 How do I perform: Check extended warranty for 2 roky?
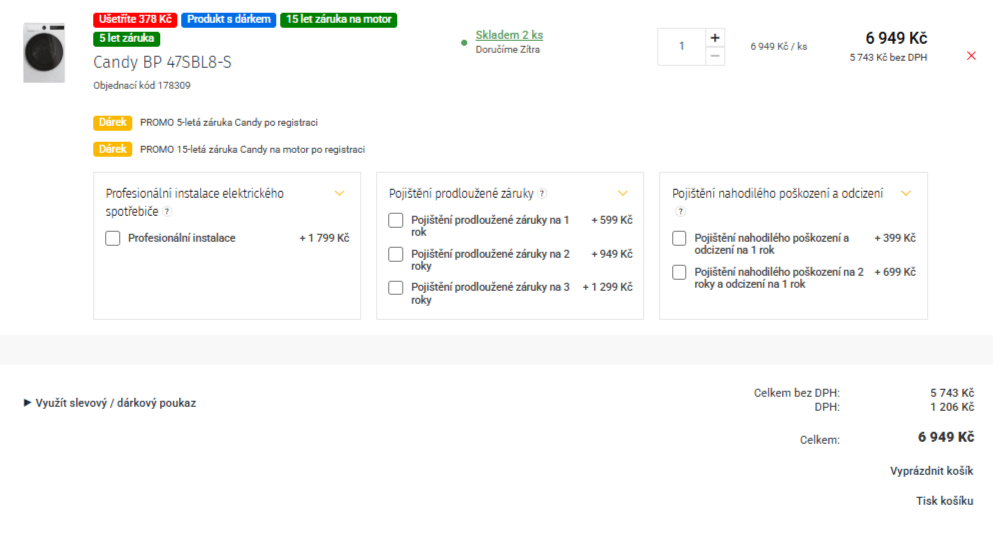tap(396, 254)
